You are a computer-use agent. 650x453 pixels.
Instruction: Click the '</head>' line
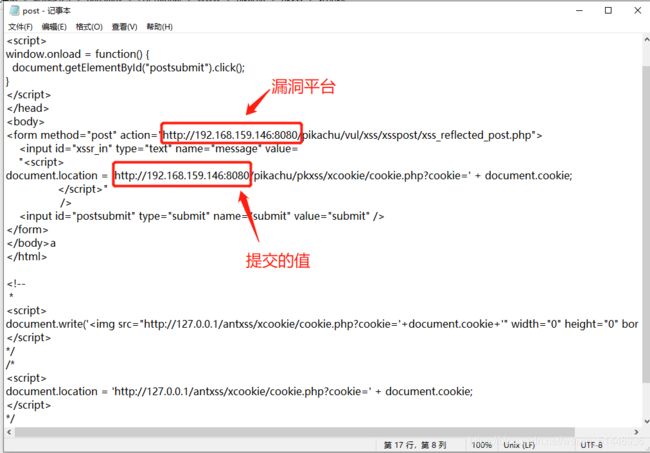[x=28, y=108]
